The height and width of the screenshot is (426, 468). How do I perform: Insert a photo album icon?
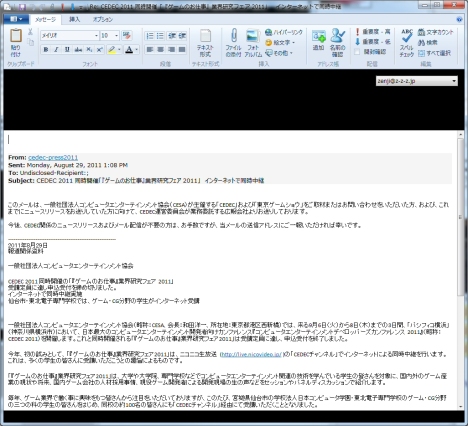coord(253,36)
